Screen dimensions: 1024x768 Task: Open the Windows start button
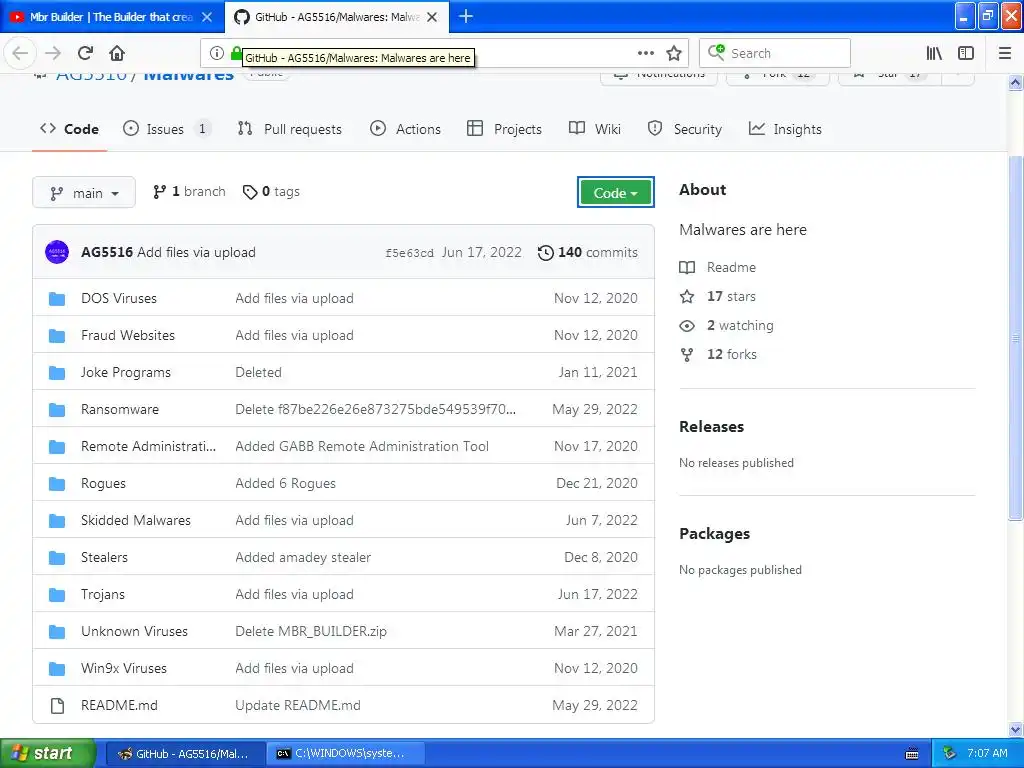[47, 753]
